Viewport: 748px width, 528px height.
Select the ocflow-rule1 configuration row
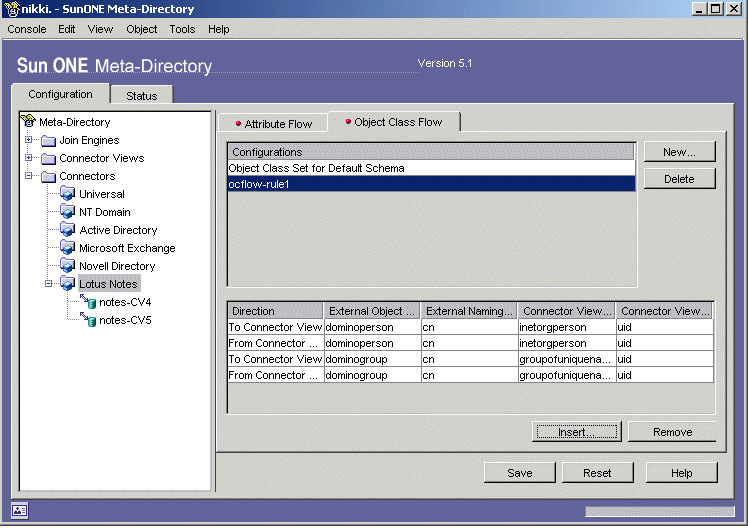point(431,184)
